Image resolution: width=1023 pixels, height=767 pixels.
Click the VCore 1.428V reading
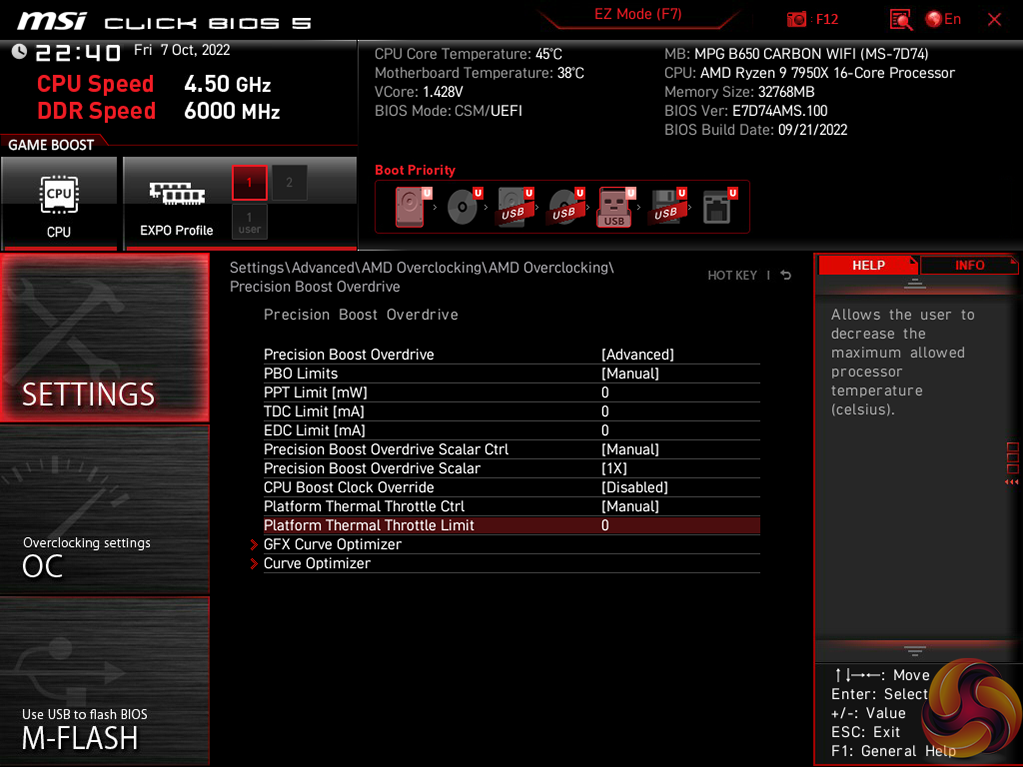418,92
